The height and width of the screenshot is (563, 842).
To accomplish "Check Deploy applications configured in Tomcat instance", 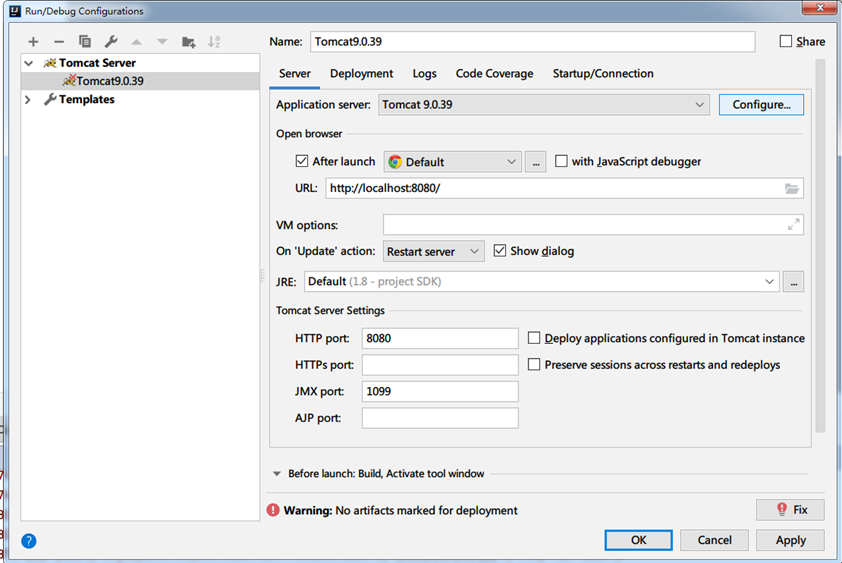I will (x=534, y=338).
